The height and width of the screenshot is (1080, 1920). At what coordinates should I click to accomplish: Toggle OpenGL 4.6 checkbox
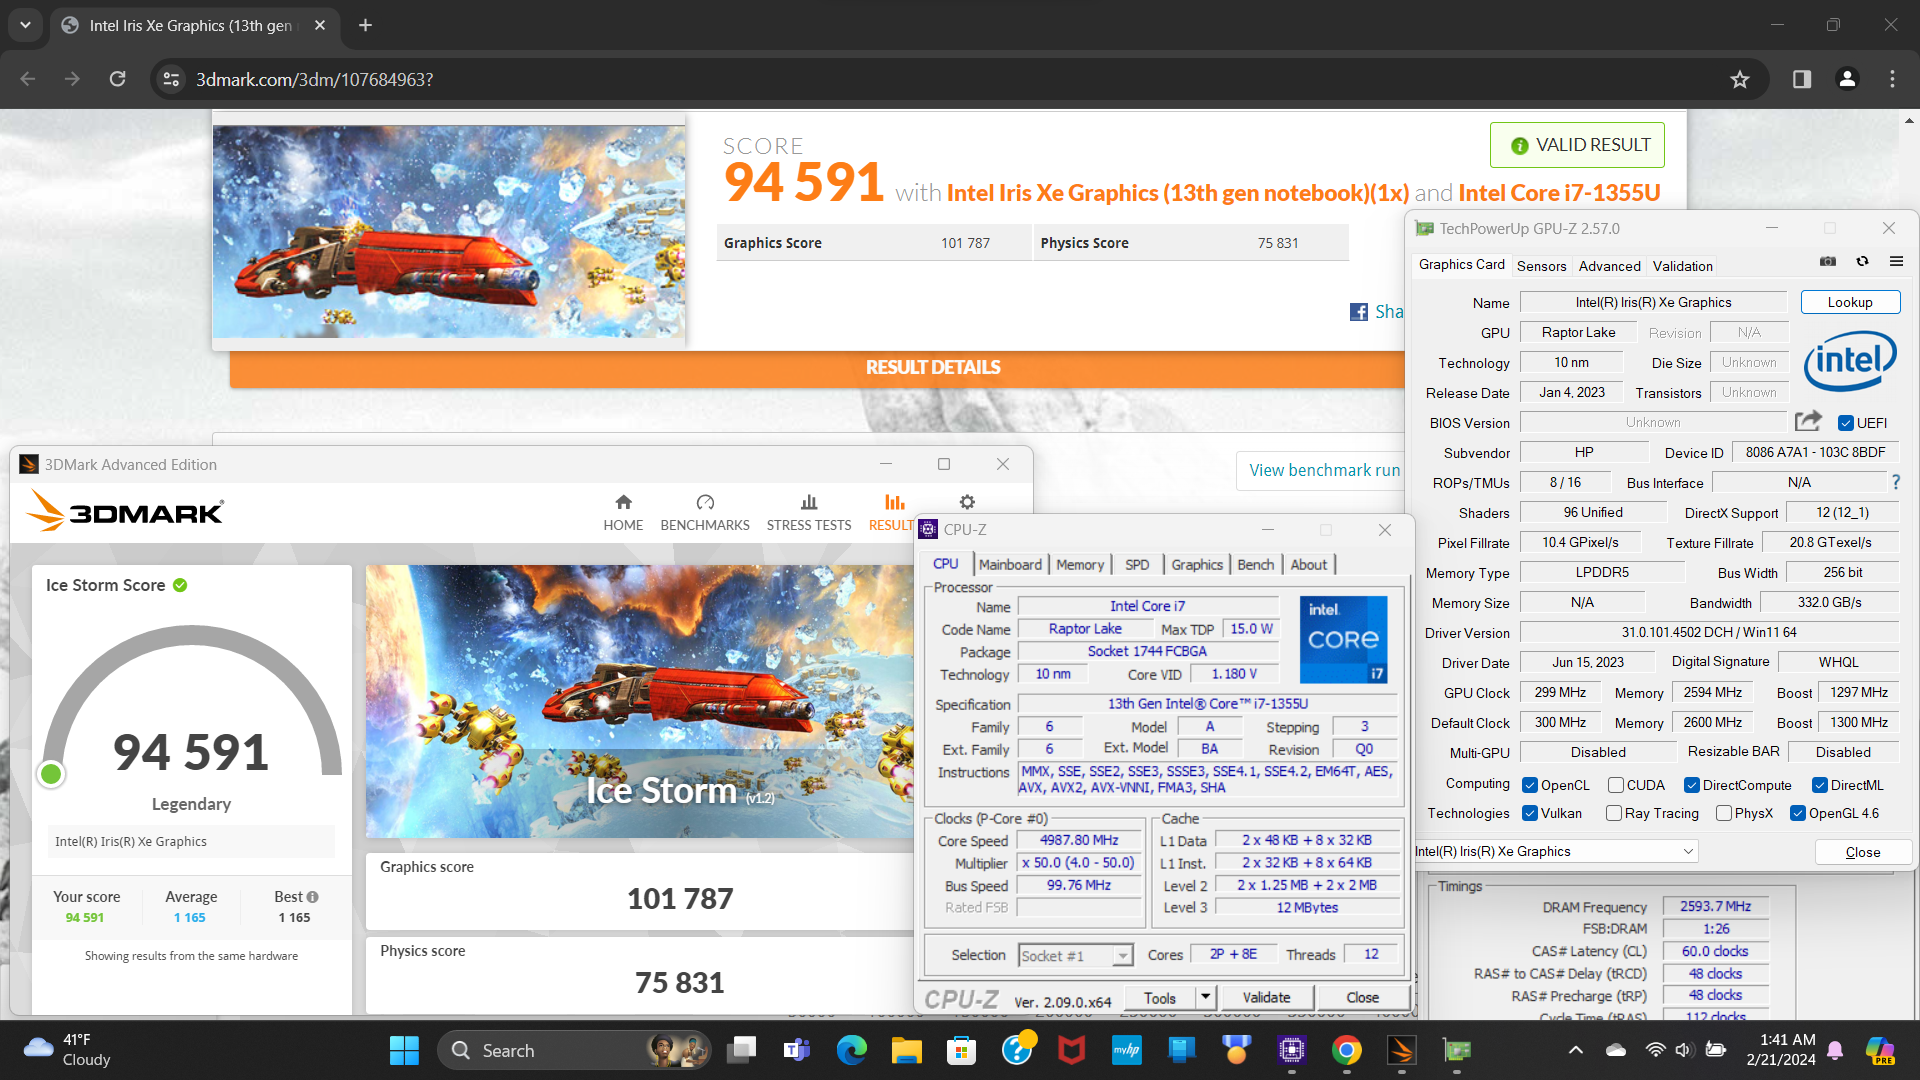(x=1797, y=813)
